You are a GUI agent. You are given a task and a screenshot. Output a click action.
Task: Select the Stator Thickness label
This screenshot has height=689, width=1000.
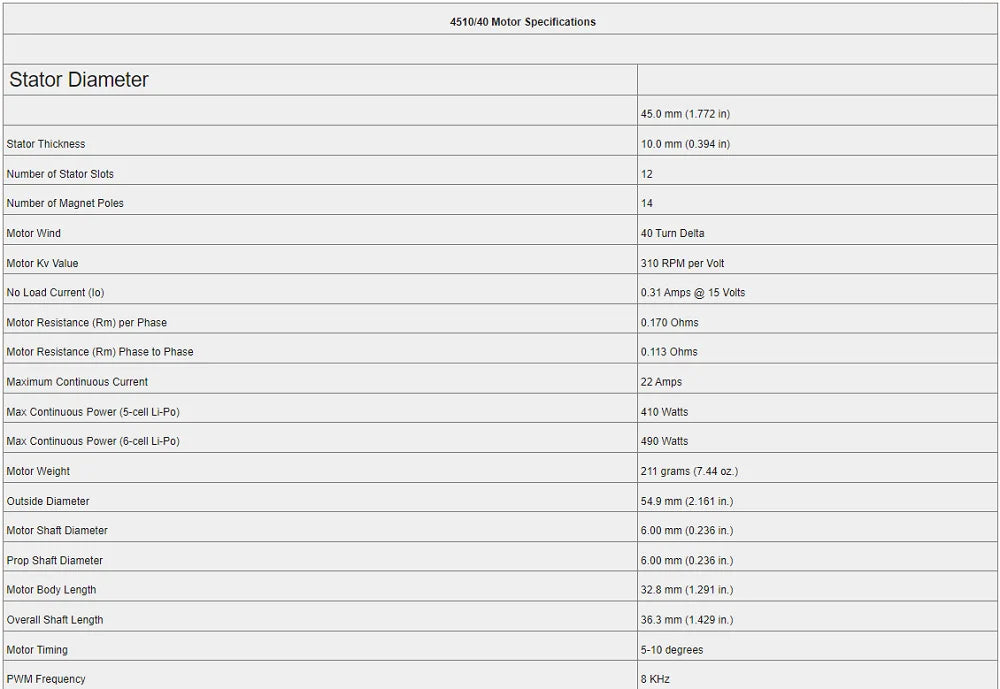(x=45, y=144)
